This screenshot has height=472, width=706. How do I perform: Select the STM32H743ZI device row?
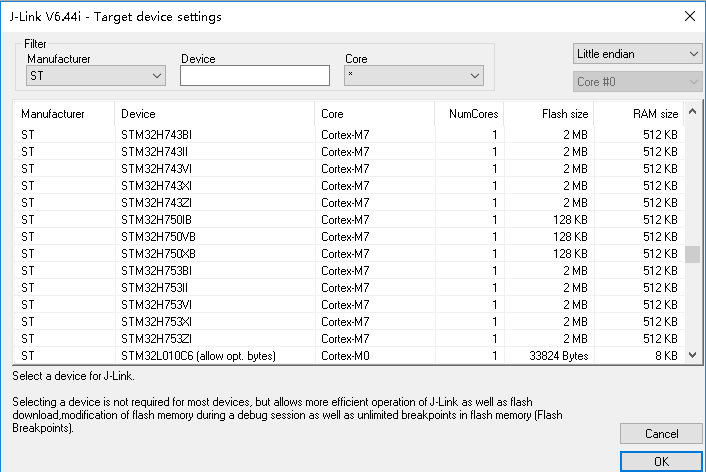tap(349, 203)
